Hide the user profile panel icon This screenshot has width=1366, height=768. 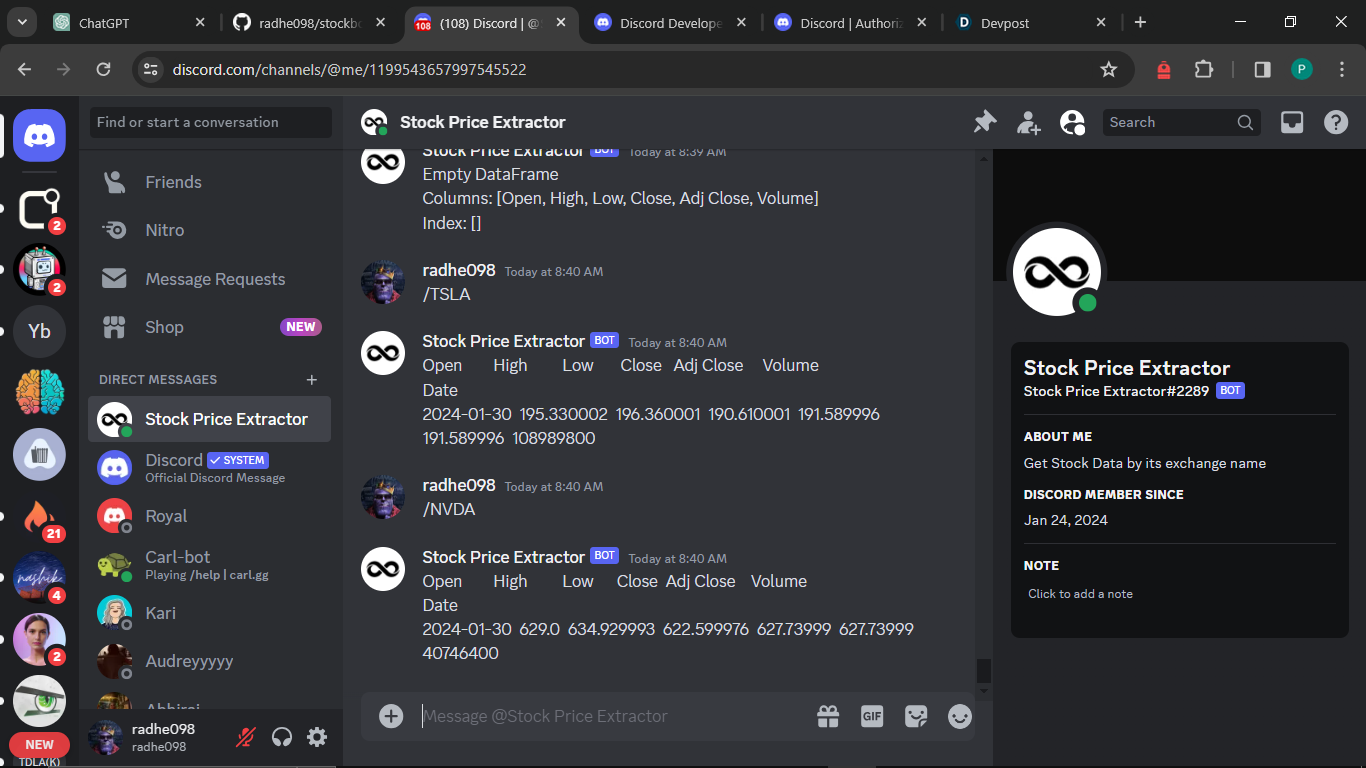[x=1072, y=122]
